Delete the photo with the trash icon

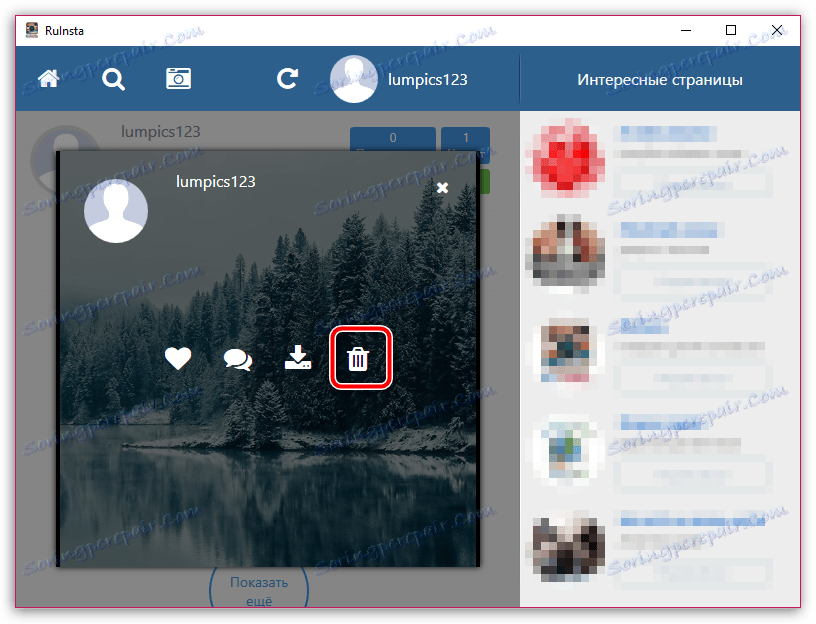[x=358, y=359]
